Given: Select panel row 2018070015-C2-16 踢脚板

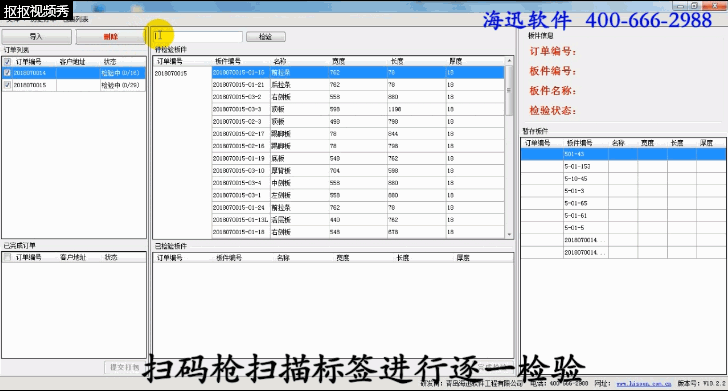Looking at the screenshot, I should tap(358, 146).
